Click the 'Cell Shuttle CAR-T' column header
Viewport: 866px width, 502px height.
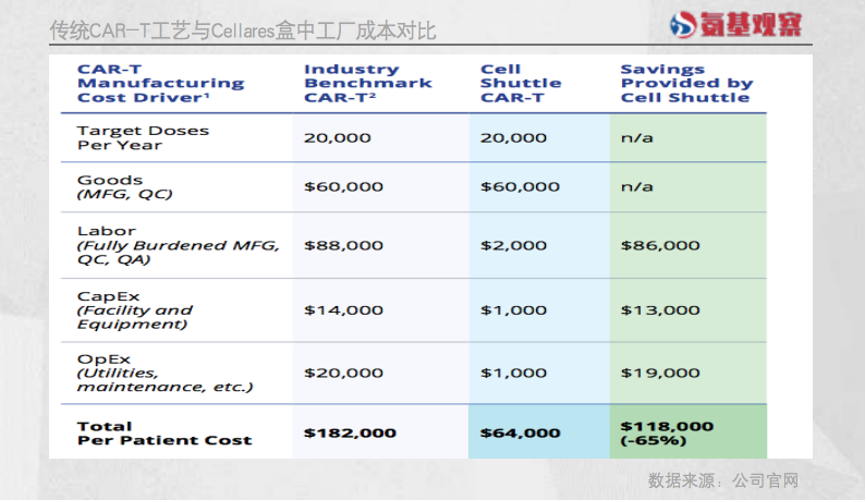coord(521,83)
